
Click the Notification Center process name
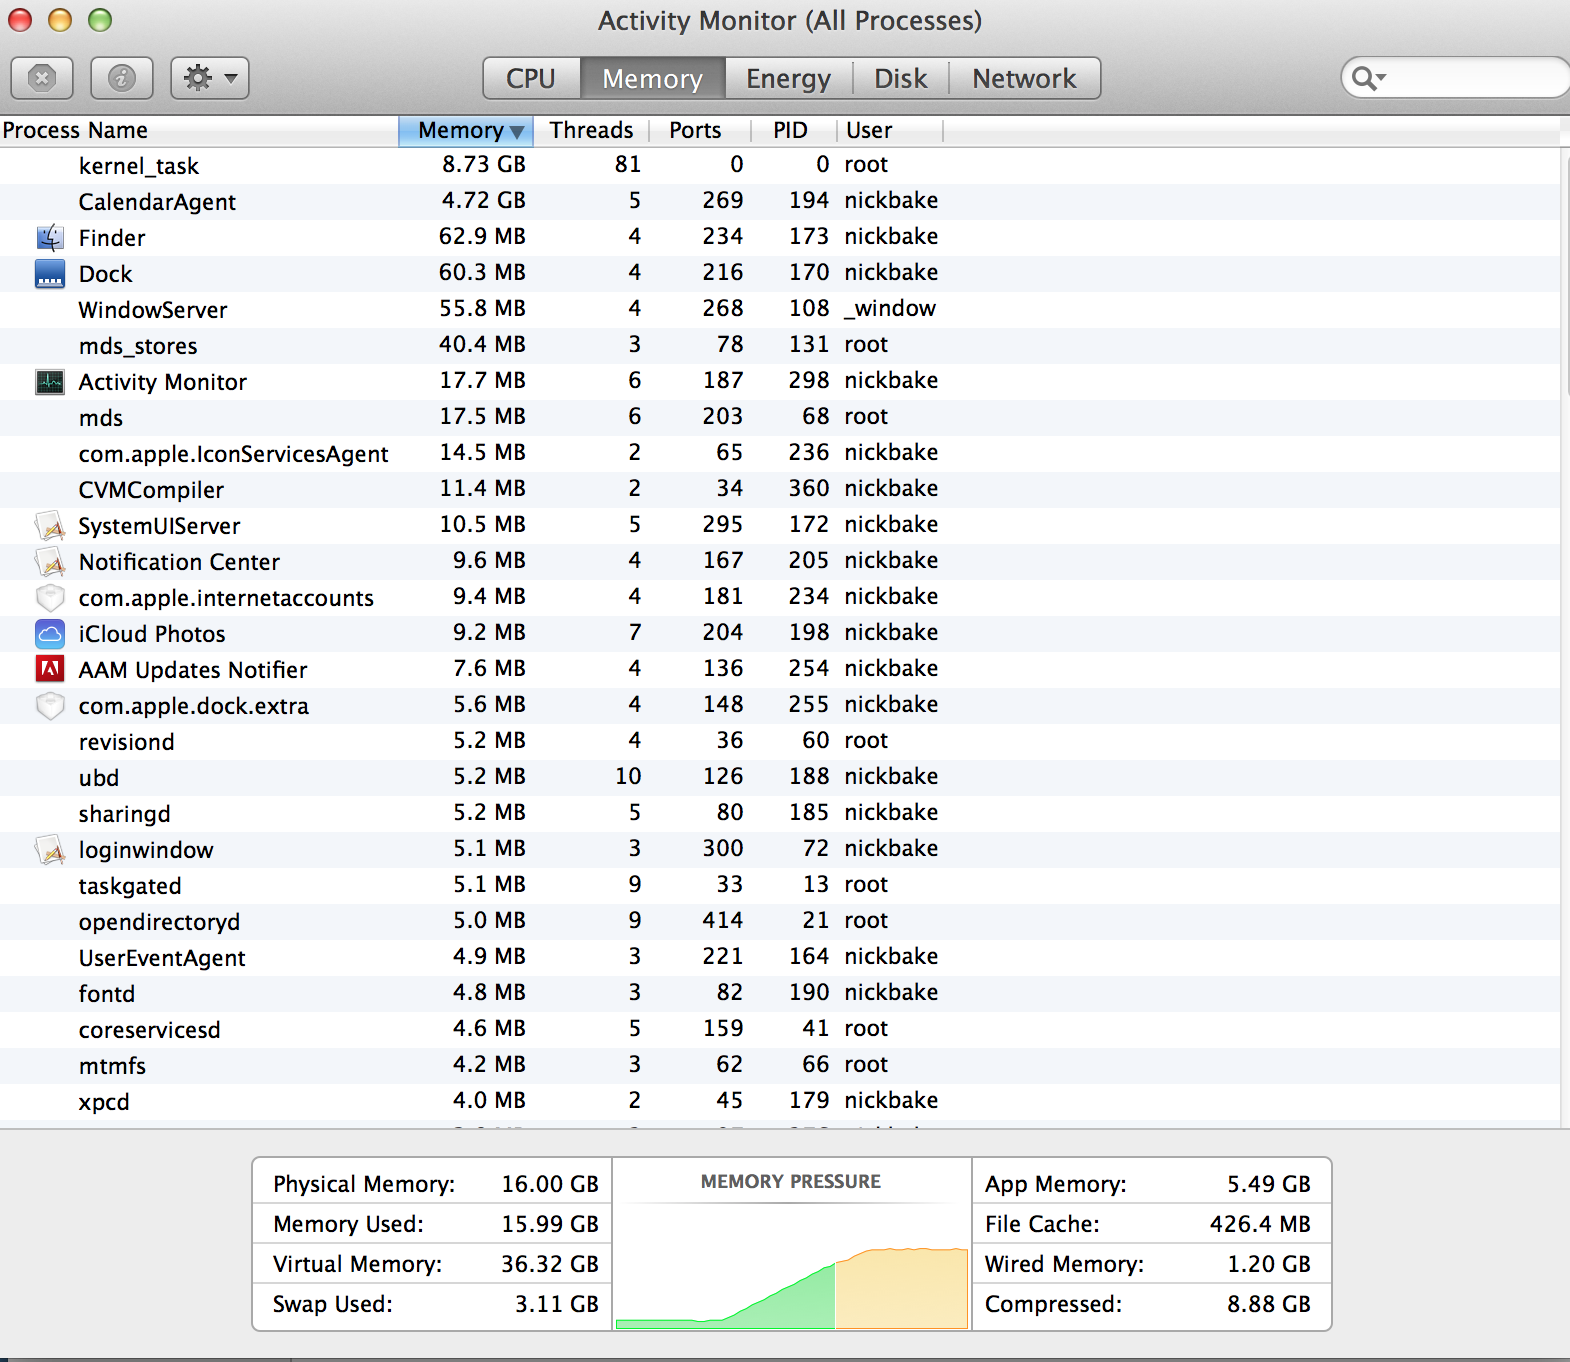(x=179, y=562)
